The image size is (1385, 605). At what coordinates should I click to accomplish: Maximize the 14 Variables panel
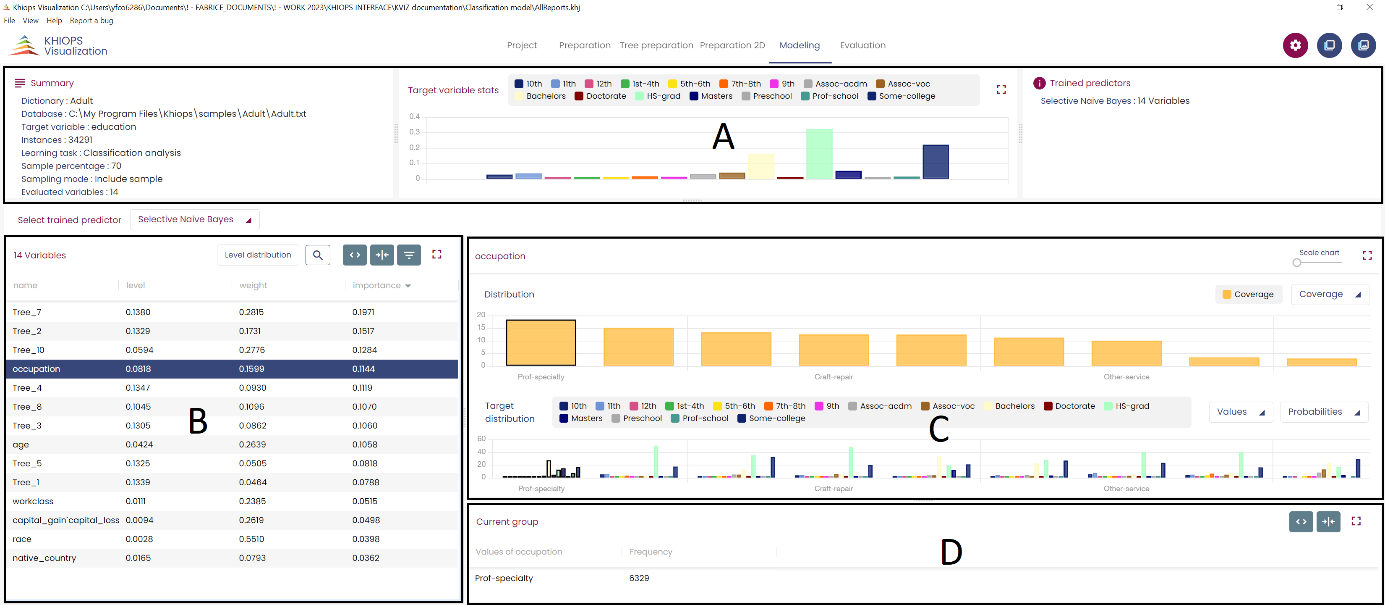point(437,255)
